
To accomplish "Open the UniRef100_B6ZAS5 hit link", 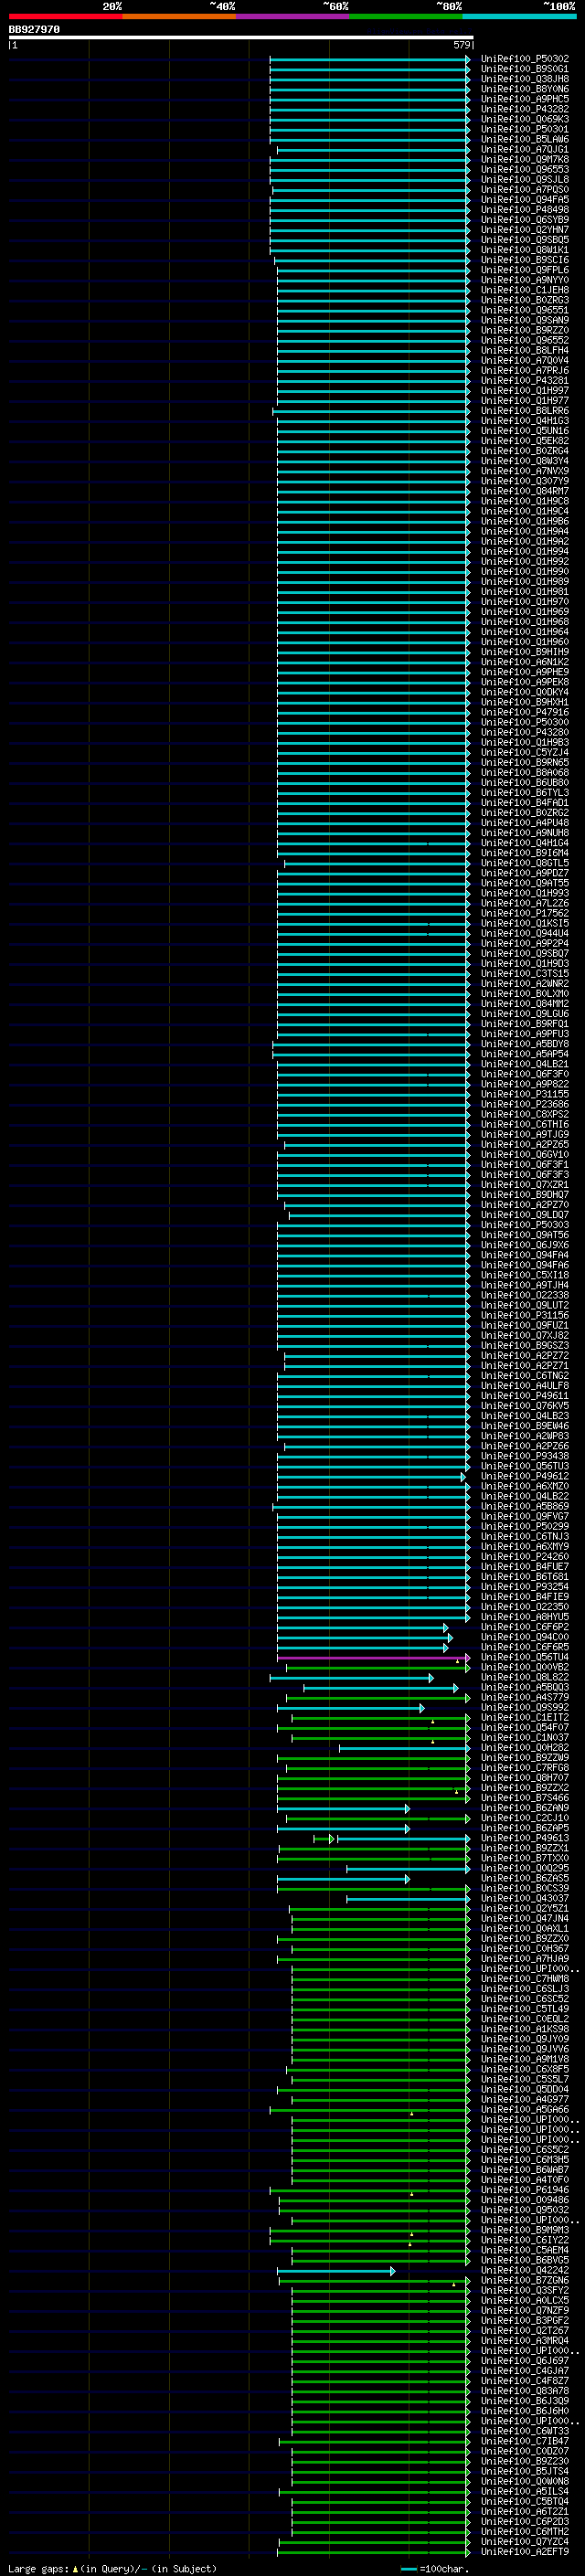I will coord(525,1879).
